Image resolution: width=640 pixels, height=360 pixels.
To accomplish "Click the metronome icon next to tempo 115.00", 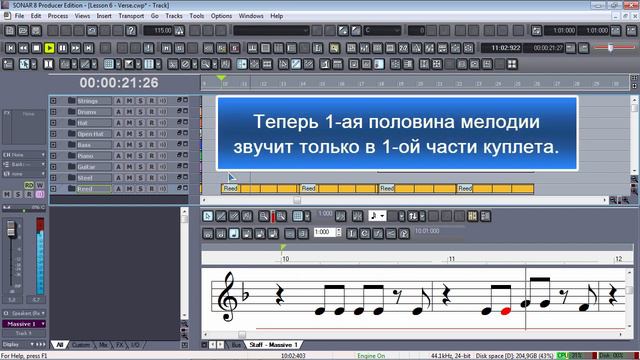I will tap(179, 31).
